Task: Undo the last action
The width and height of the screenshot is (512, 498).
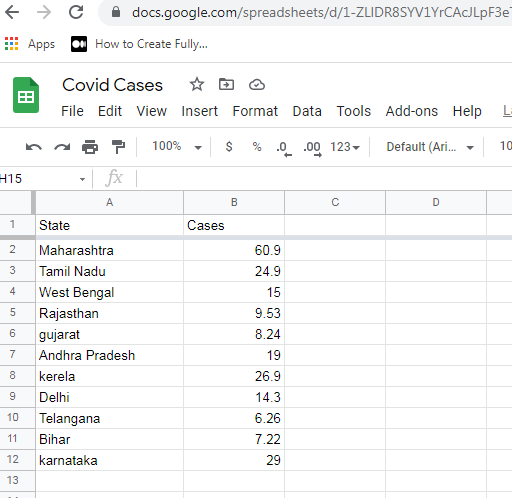Action: pyautogui.click(x=34, y=147)
